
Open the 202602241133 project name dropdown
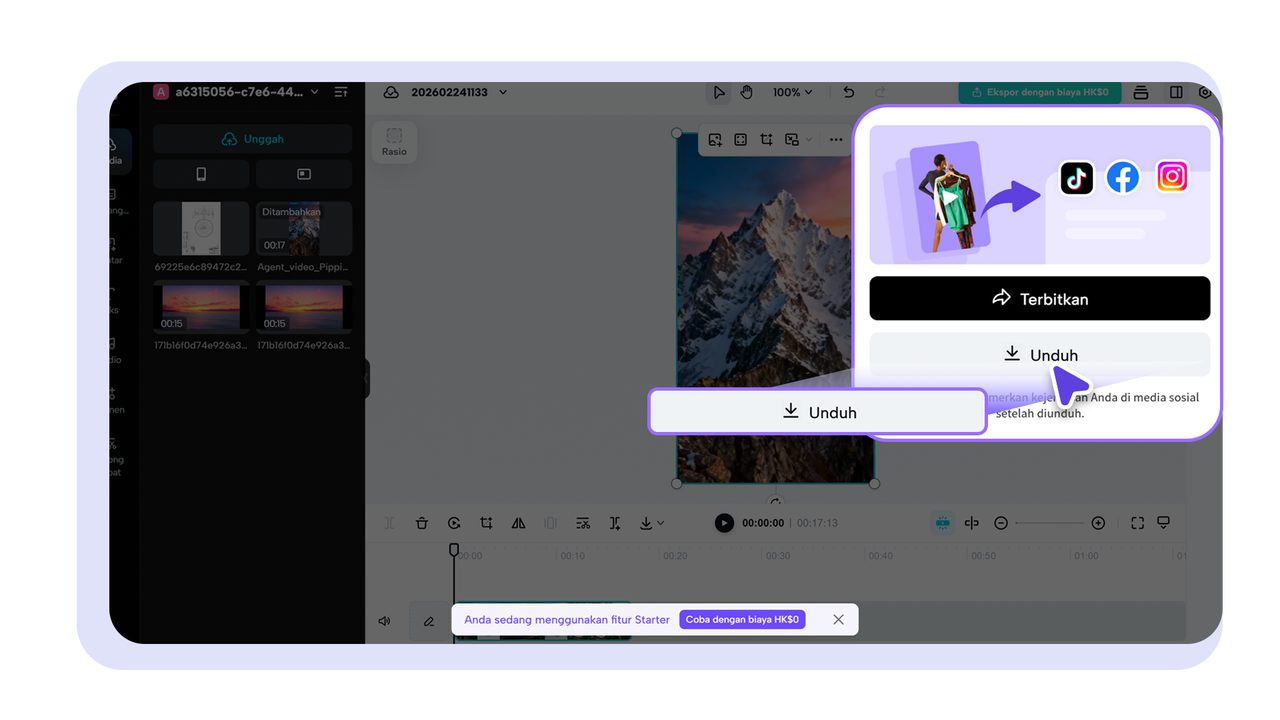point(503,92)
